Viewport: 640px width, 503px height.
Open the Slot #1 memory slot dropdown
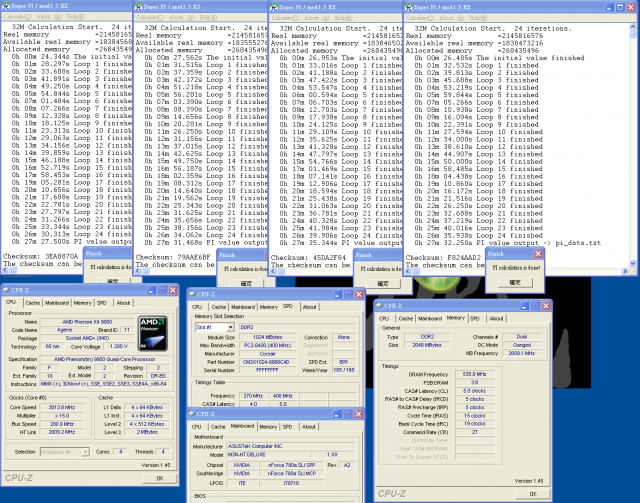[x=231, y=327]
